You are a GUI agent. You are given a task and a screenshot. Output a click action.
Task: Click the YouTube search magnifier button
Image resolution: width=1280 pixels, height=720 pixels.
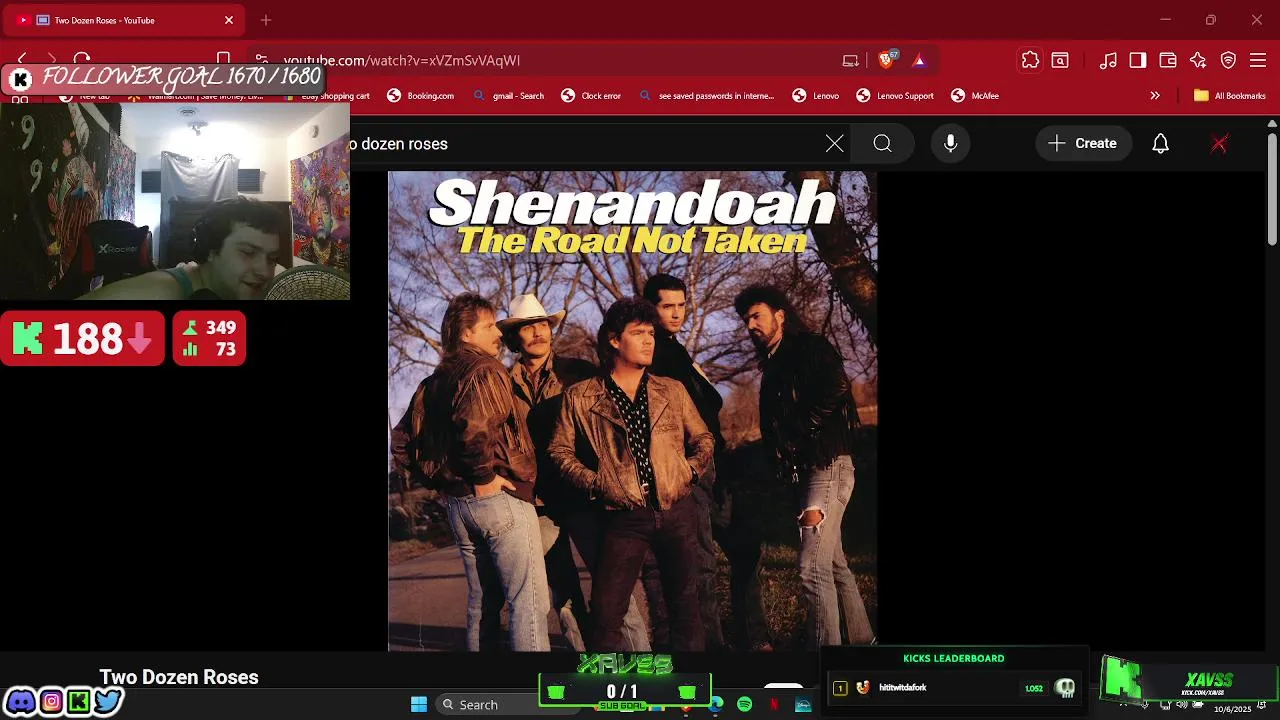tap(882, 144)
